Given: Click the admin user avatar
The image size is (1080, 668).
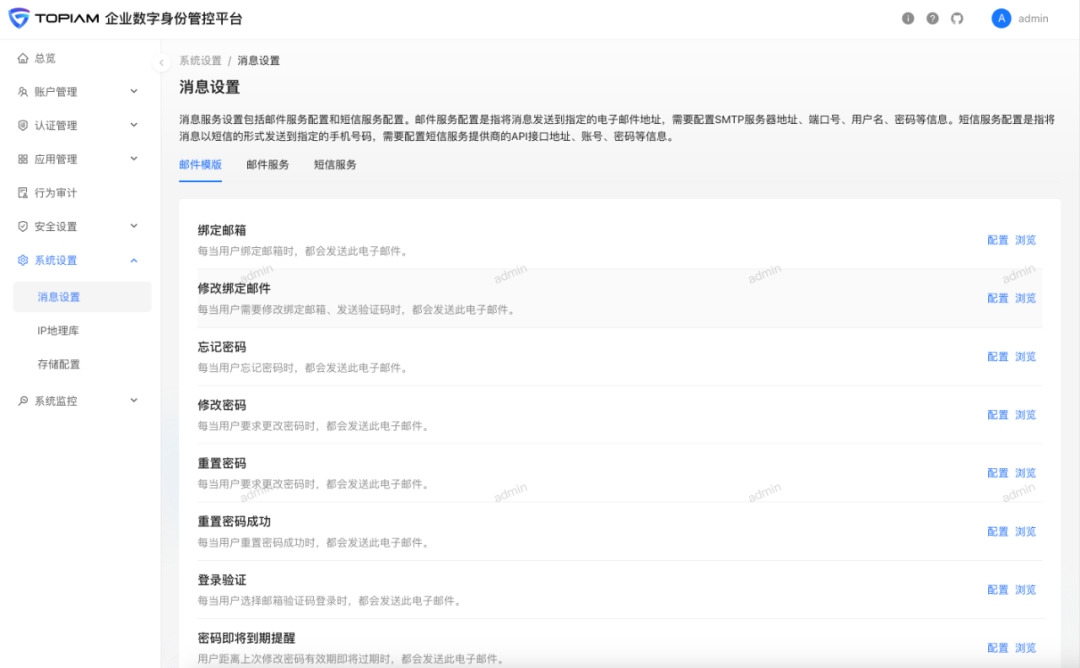Looking at the screenshot, I should point(1001,19).
